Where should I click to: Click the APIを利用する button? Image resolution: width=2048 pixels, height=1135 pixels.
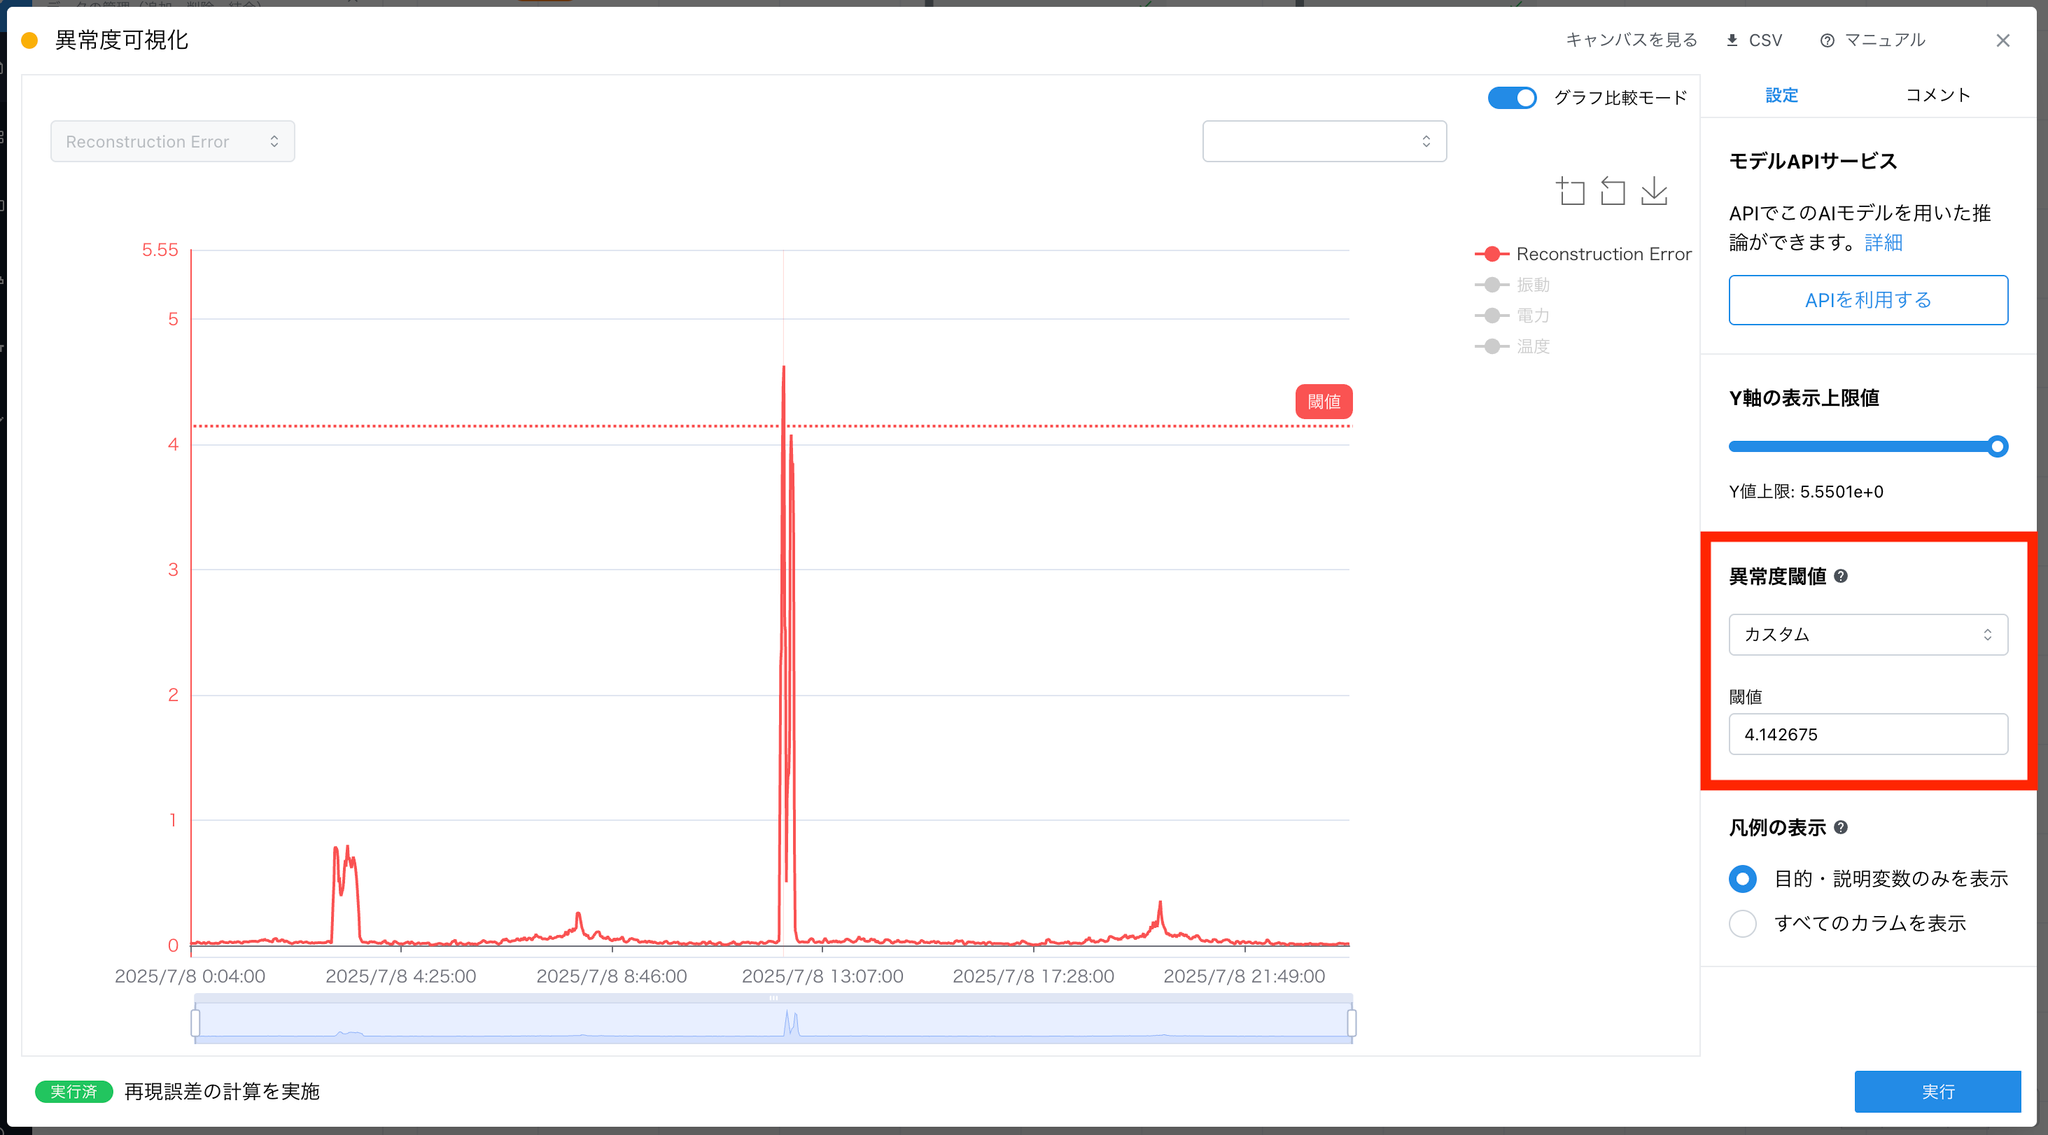(x=1867, y=300)
